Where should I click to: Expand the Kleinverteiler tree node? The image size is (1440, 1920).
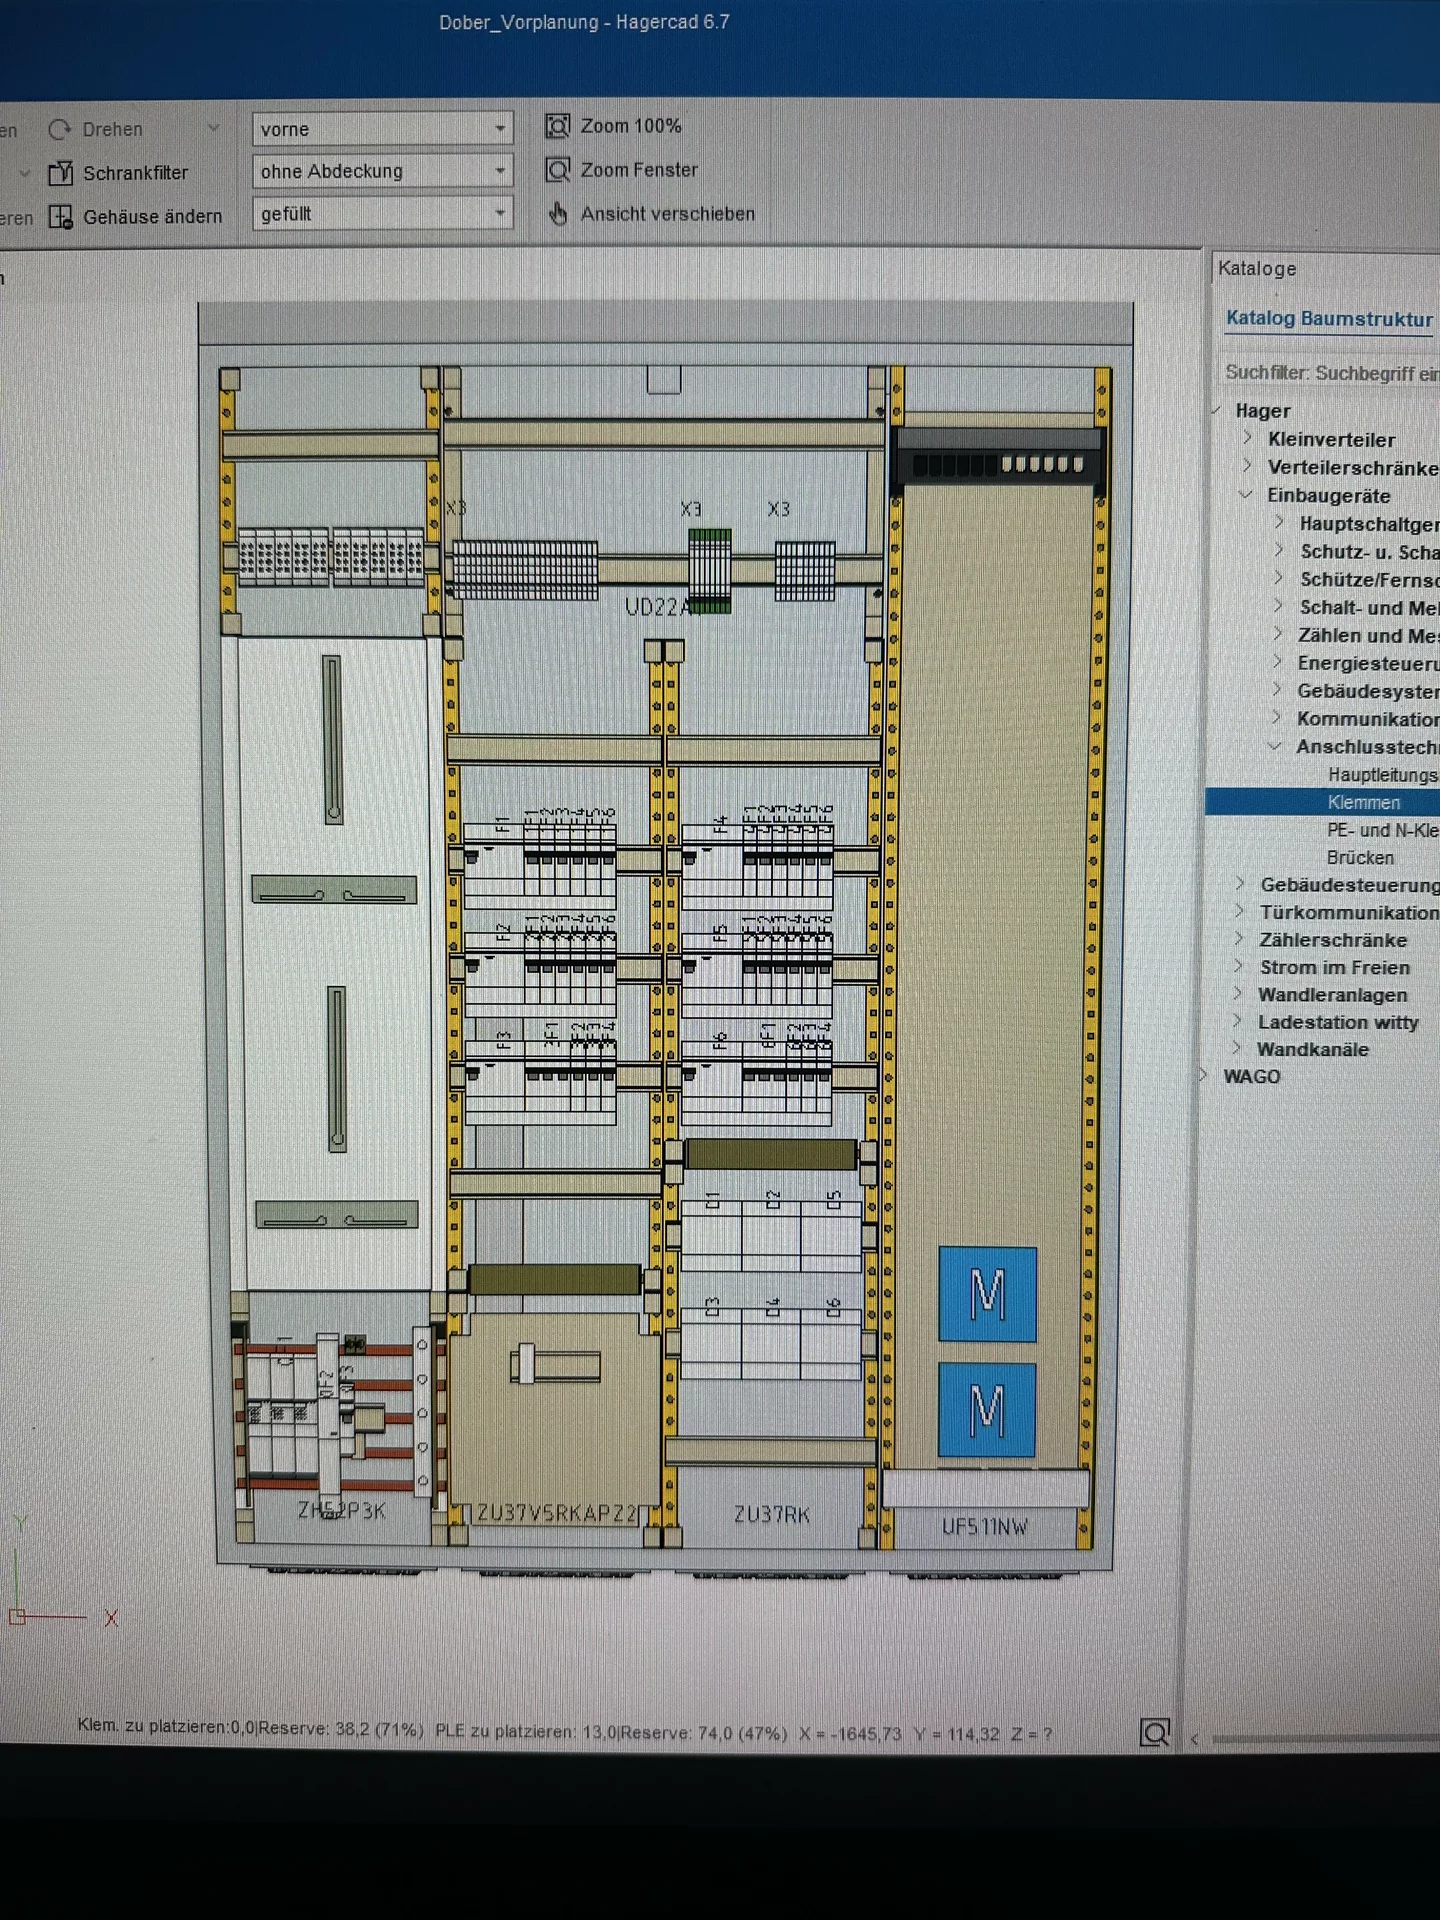[x=1247, y=438]
